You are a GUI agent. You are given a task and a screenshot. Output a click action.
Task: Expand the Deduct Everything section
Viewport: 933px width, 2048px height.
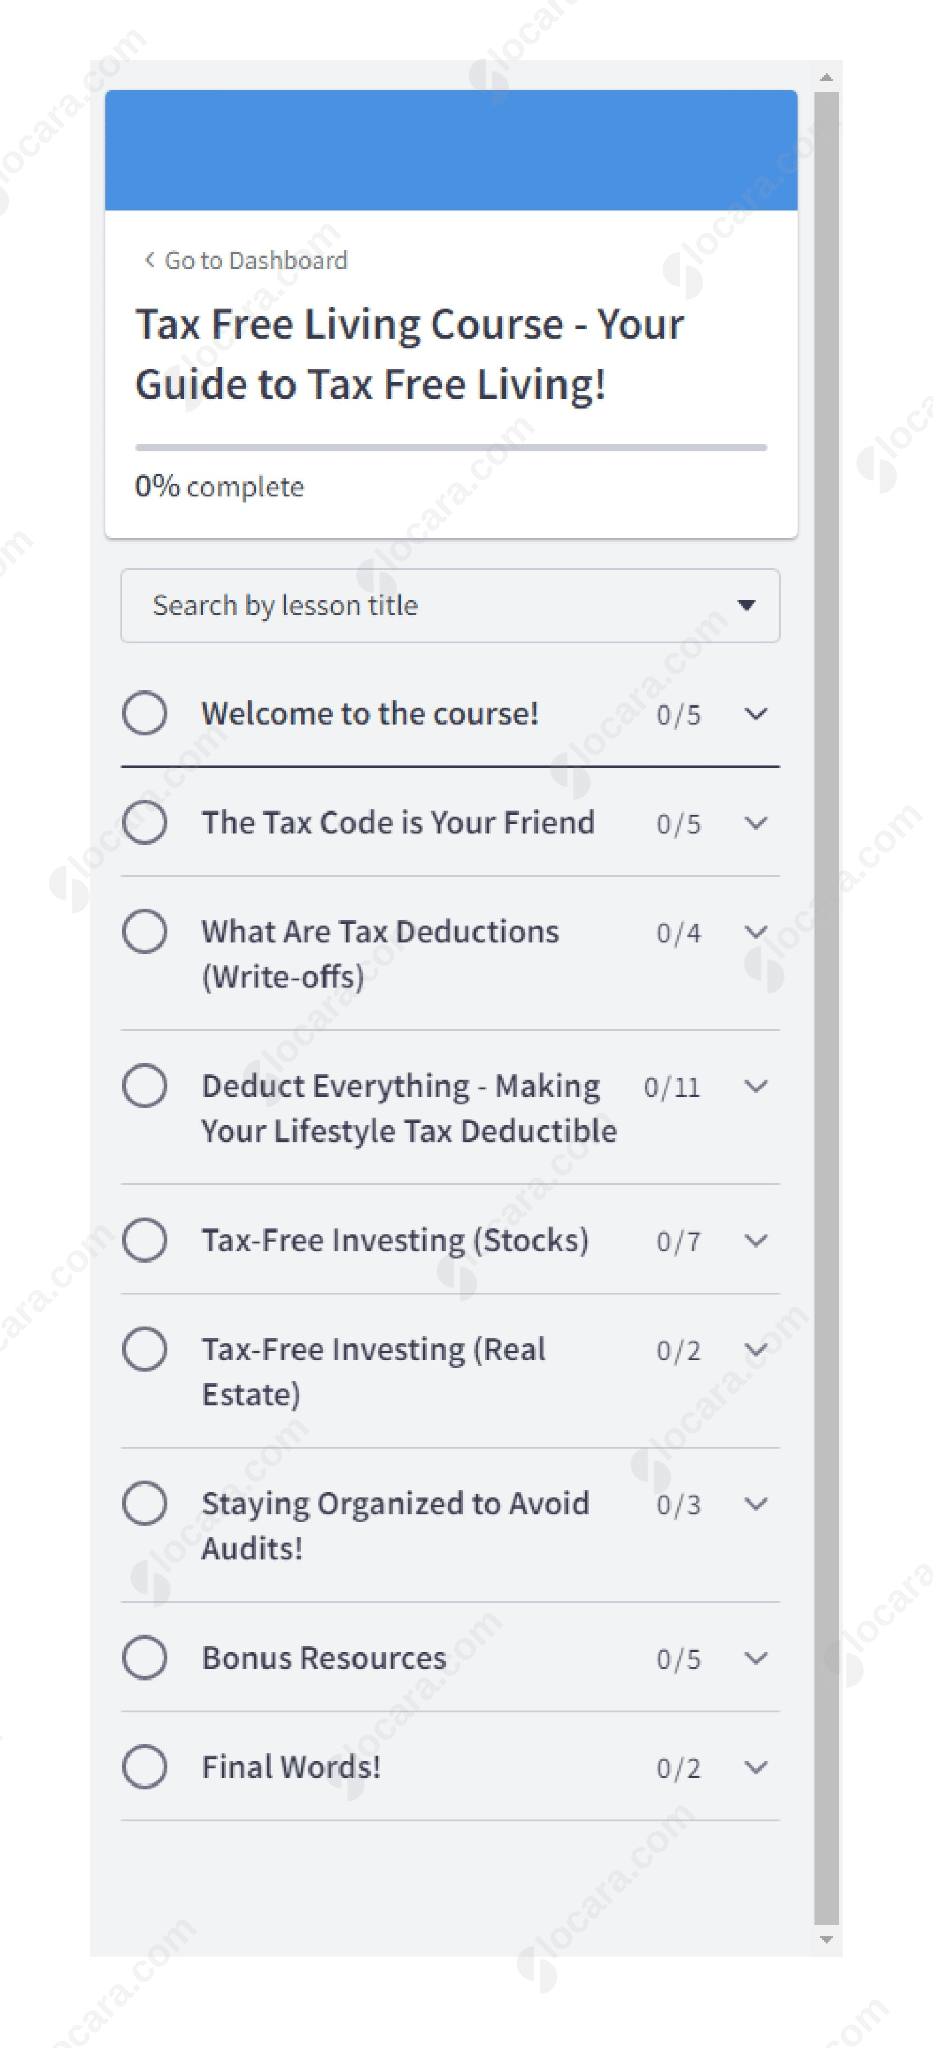(757, 1085)
